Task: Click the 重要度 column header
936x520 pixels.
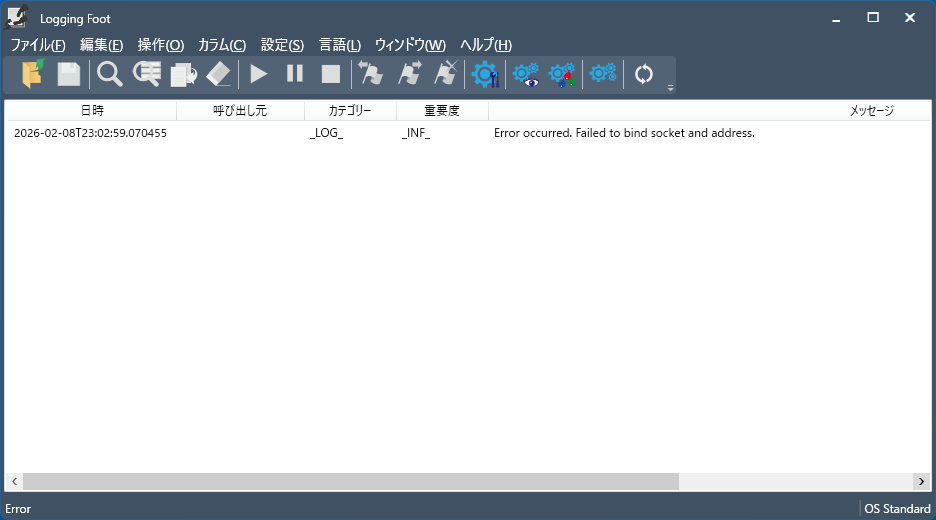Action: (442, 110)
